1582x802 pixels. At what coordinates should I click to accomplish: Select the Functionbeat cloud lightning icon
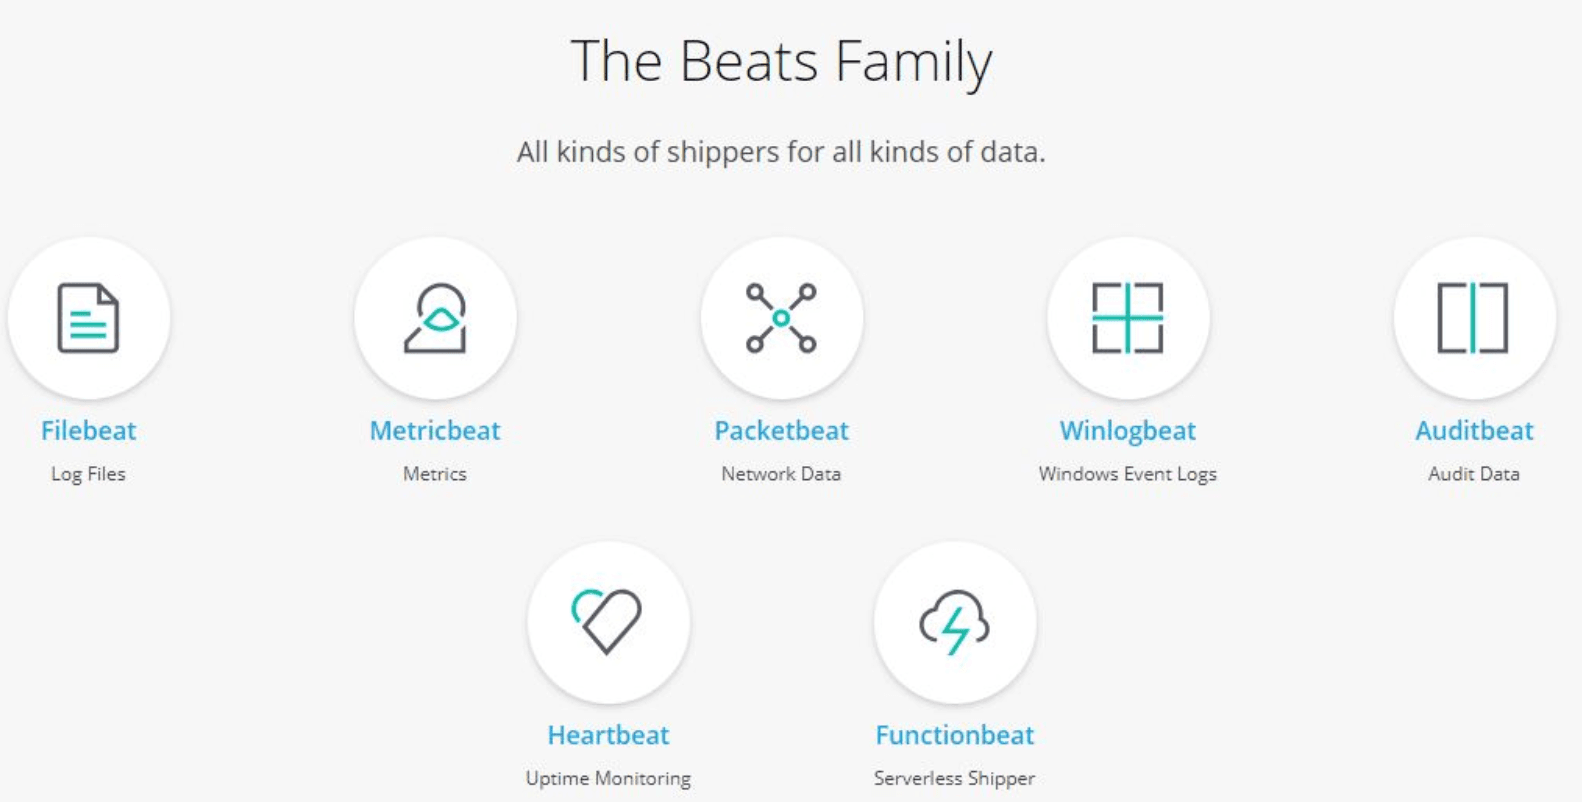pyautogui.click(x=954, y=622)
